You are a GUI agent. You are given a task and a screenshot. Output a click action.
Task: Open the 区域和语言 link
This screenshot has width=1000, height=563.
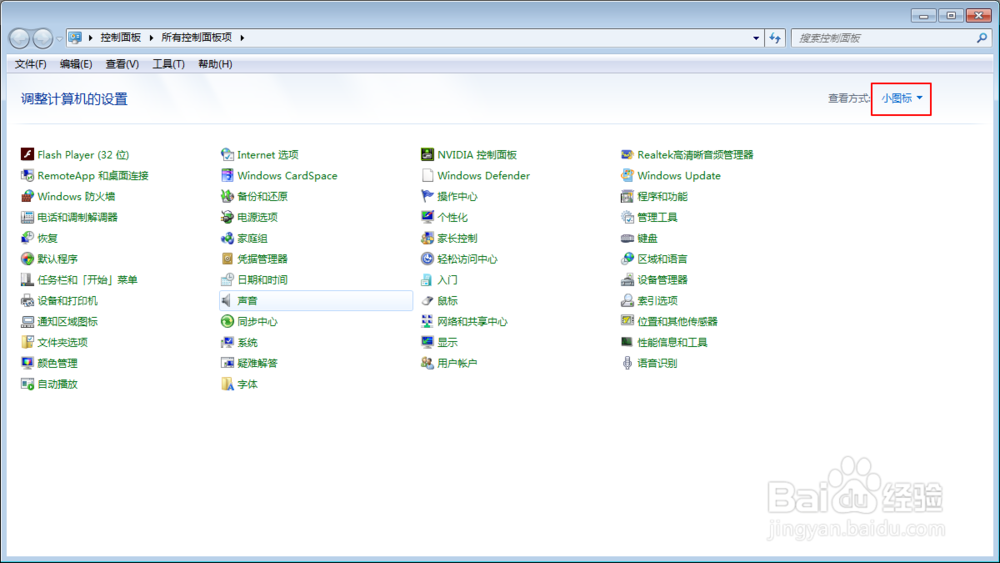(662, 259)
